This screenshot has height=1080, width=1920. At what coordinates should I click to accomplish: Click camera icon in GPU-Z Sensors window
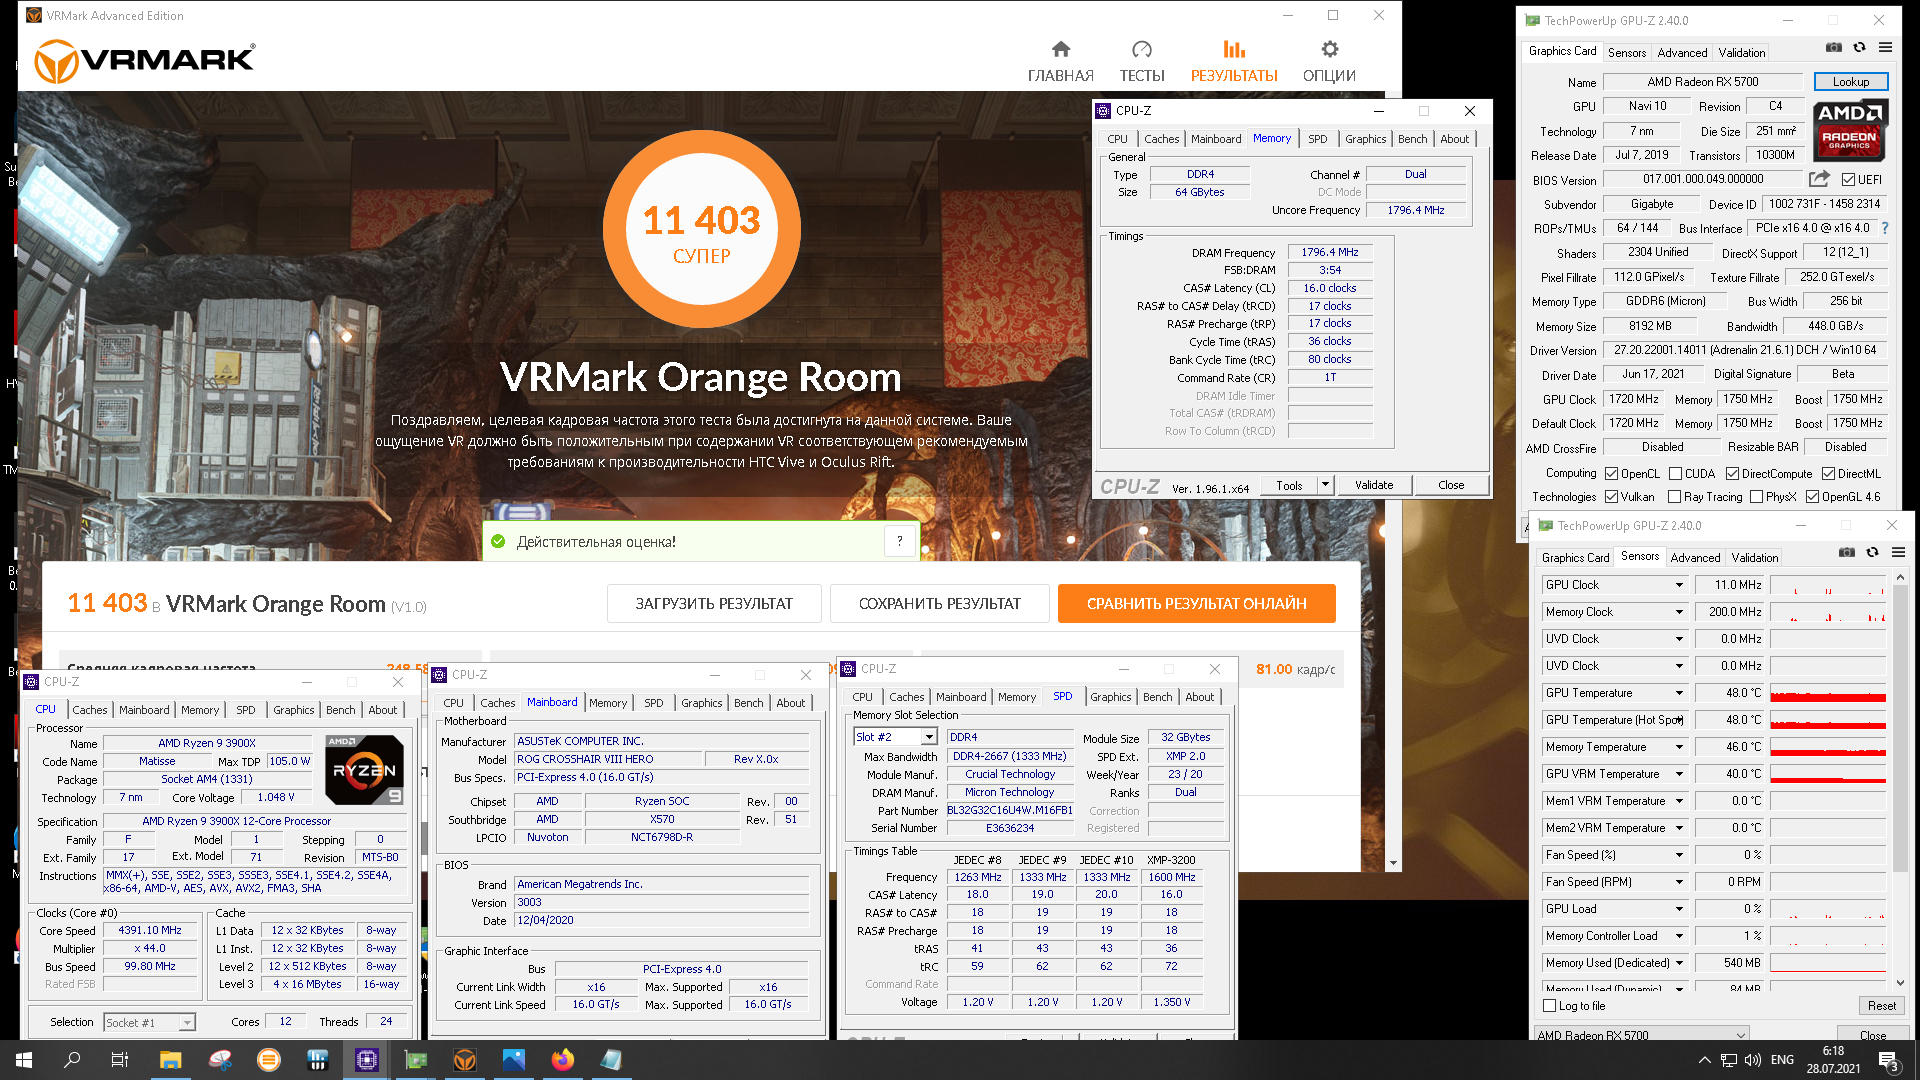pyautogui.click(x=1847, y=552)
